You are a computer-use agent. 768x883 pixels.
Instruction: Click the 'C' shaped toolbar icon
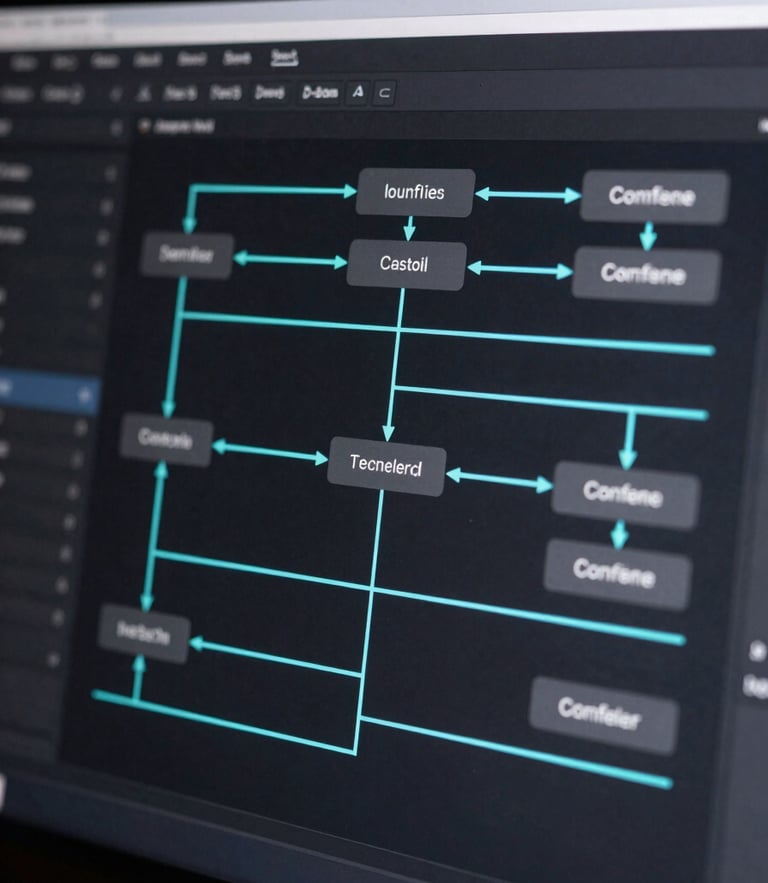pos(385,93)
